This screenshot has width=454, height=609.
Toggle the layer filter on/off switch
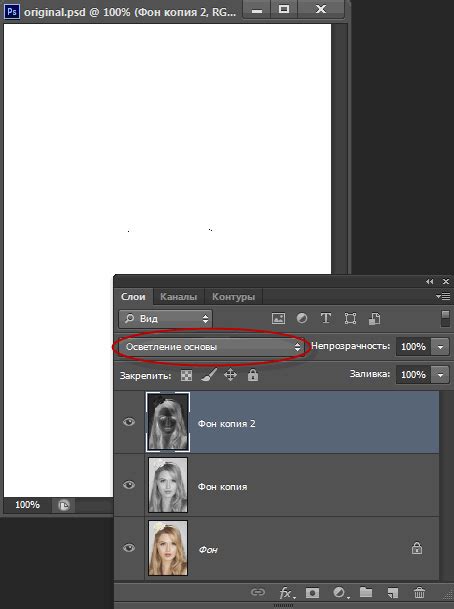coord(445,318)
